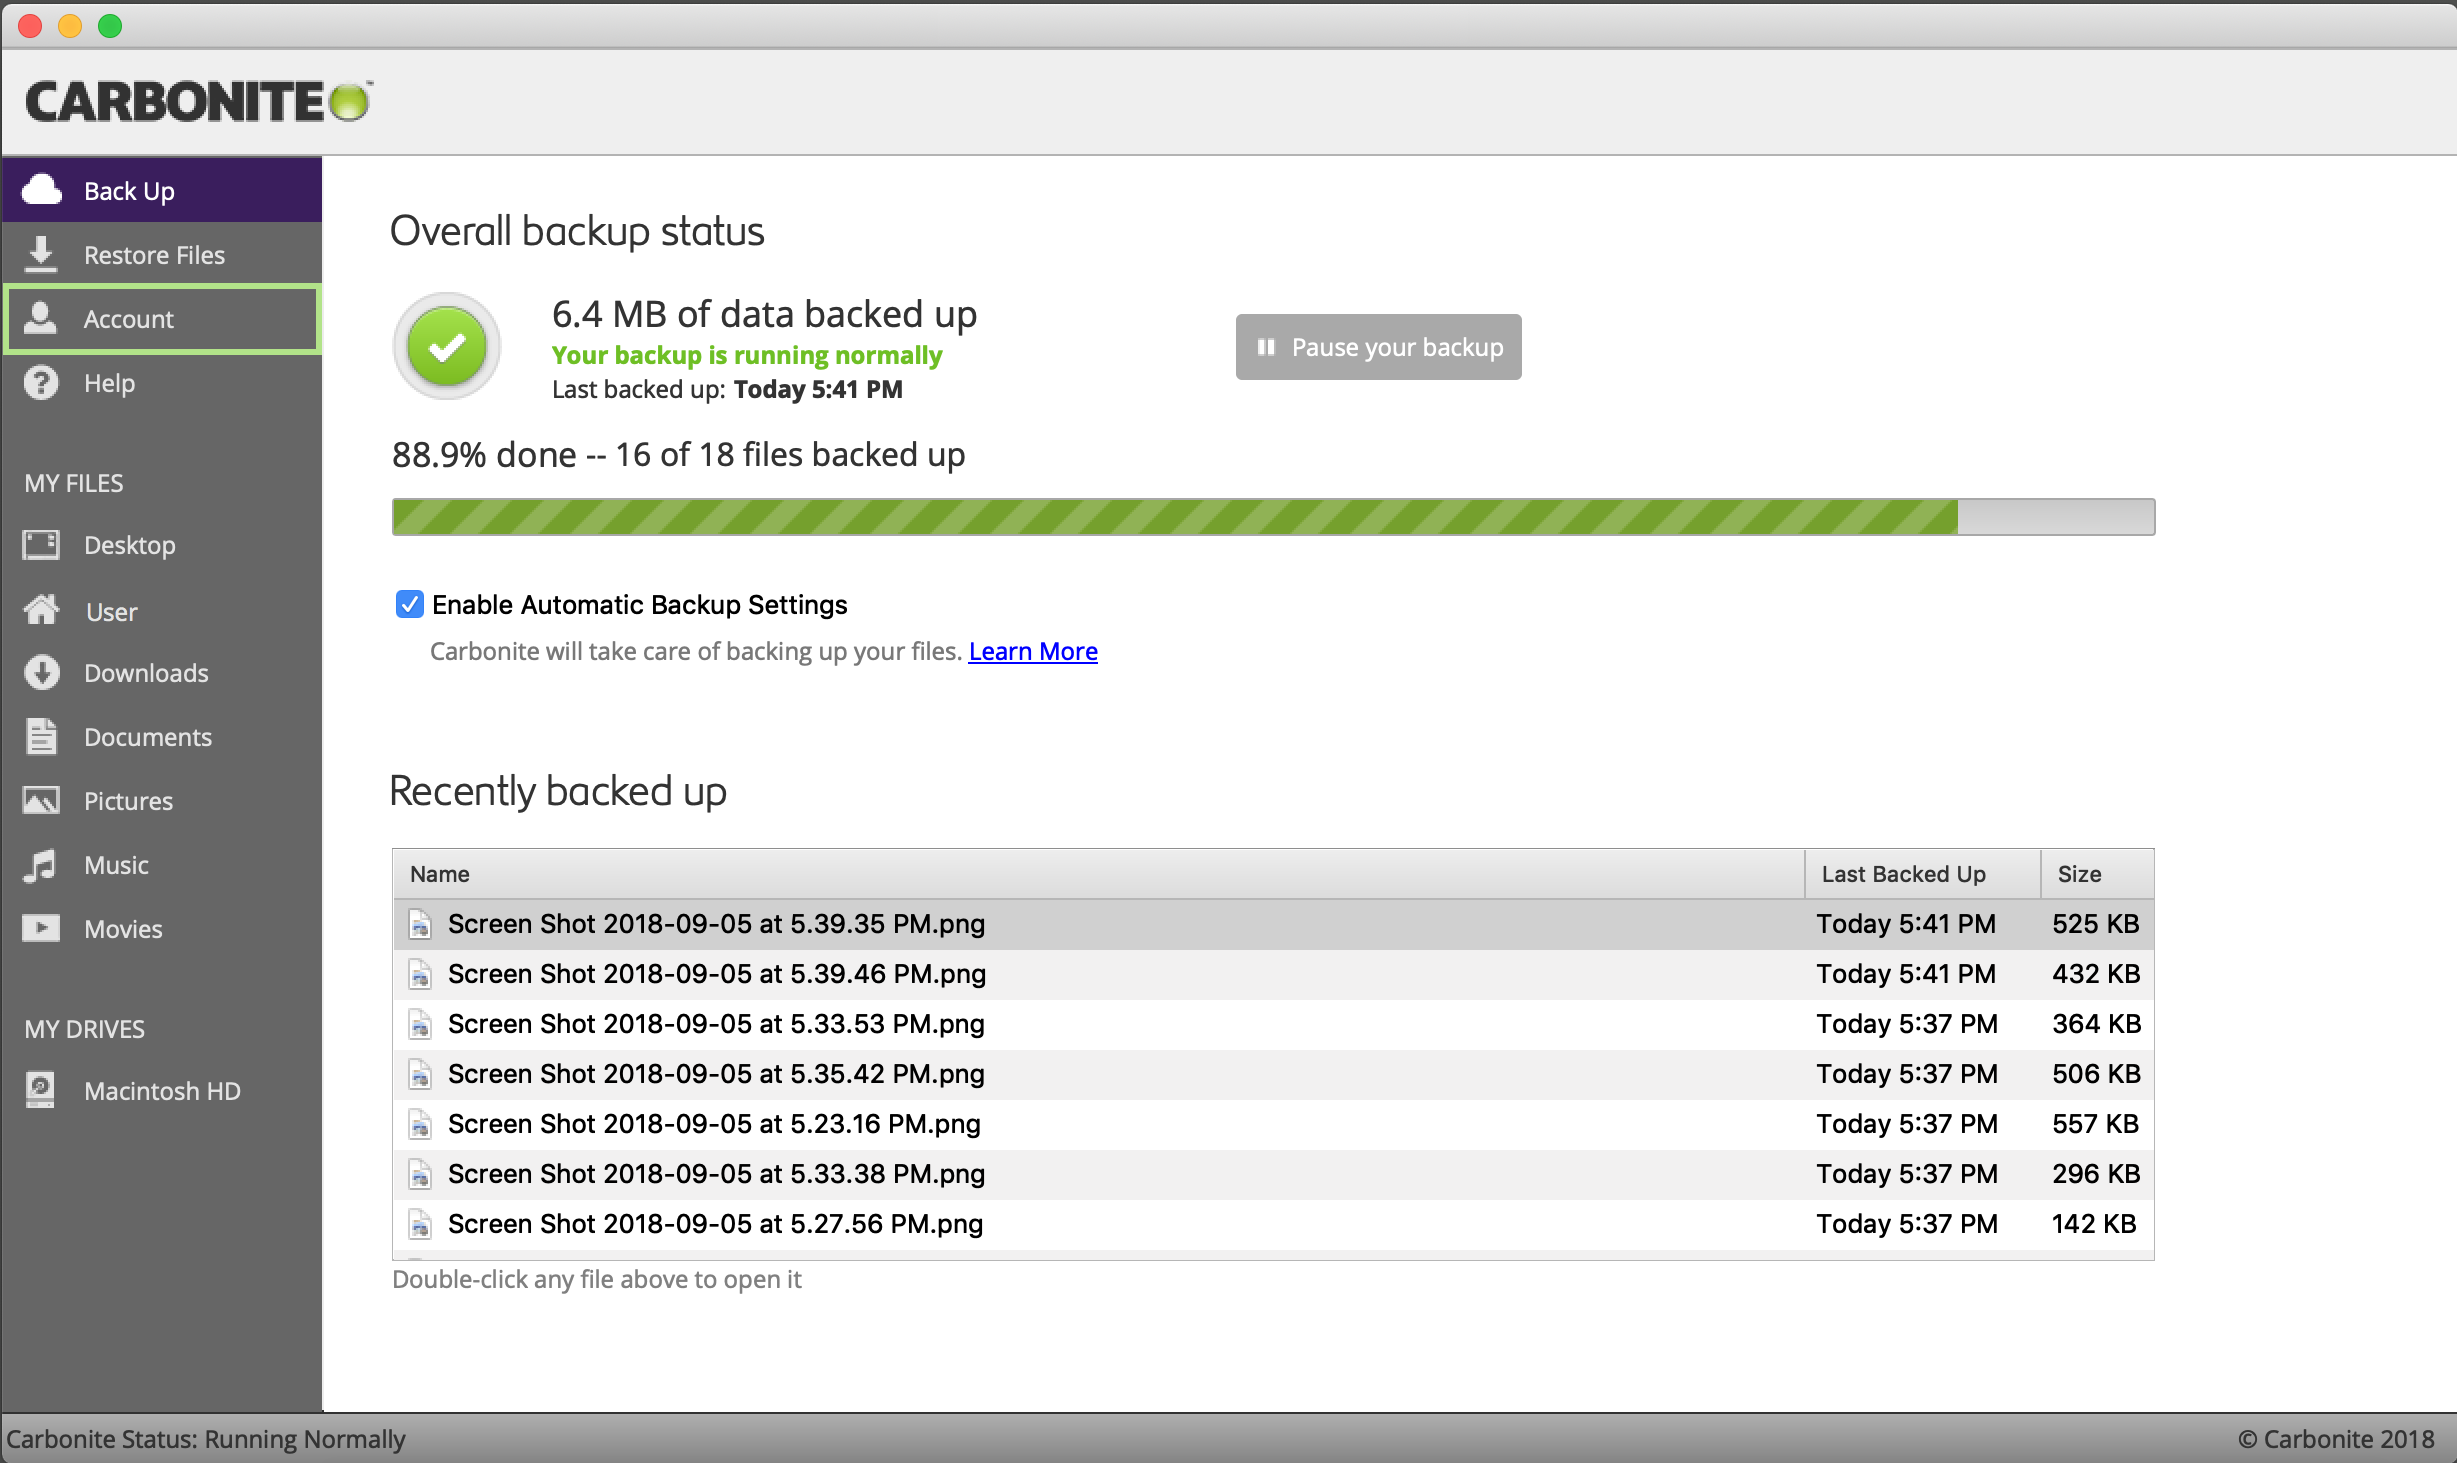Click the Macintosh HD drive icon
This screenshot has height=1463, width=2457.
[41, 1090]
